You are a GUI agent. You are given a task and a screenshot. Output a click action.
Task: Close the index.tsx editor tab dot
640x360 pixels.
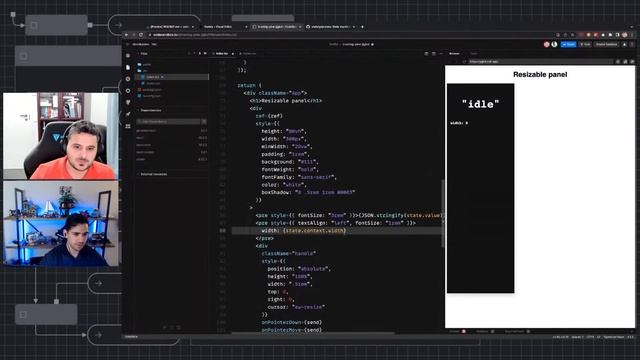click(x=233, y=53)
